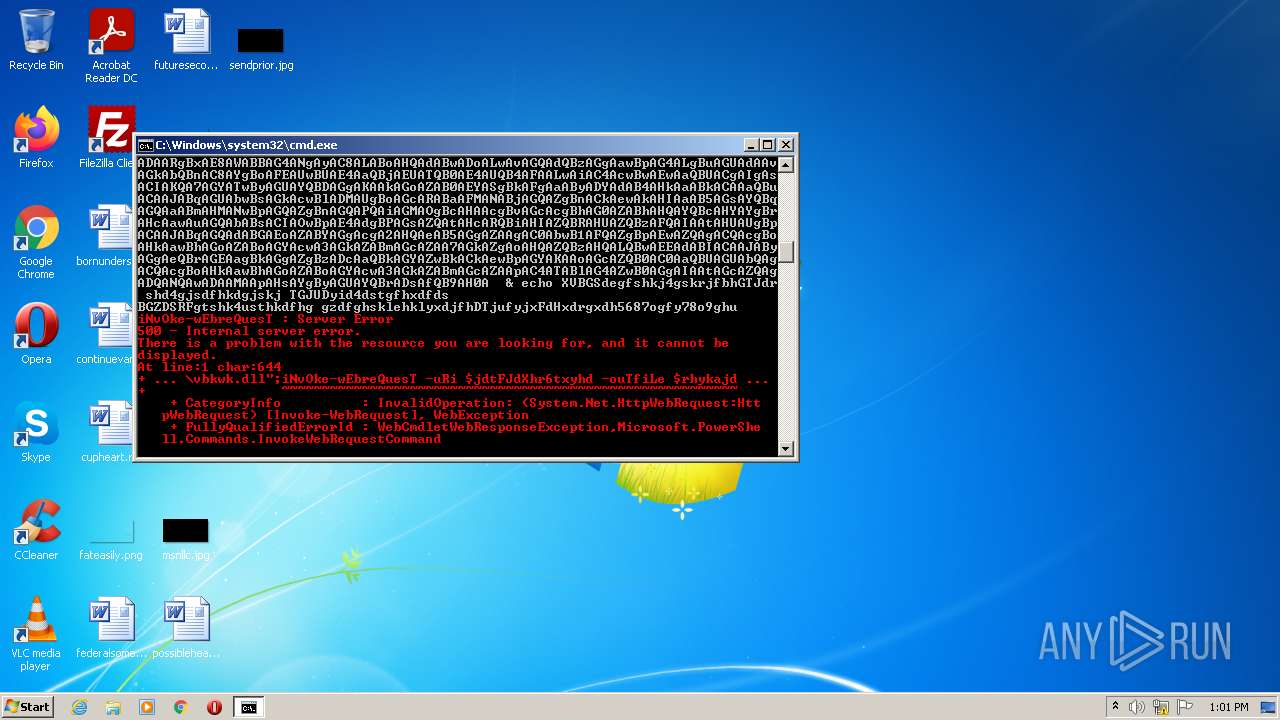Open the federalsome Word document
This screenshot has height=720, width=1280.
pos(111,628)
